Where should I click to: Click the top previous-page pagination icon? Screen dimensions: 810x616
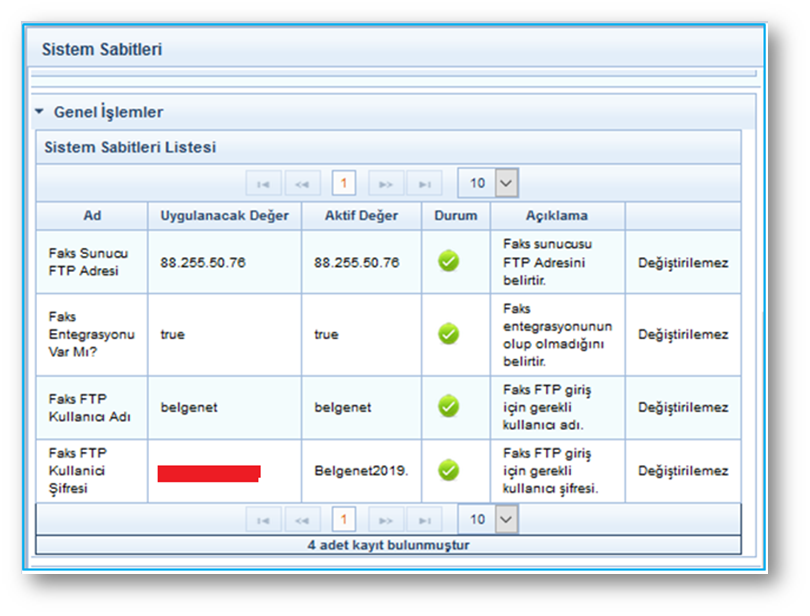[302, 184]
